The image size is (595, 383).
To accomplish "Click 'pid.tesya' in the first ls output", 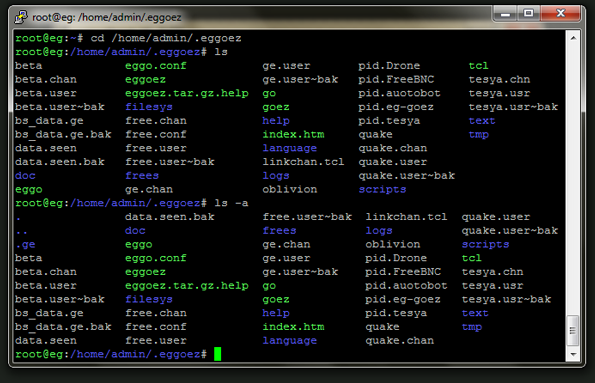I will (389, 121).
